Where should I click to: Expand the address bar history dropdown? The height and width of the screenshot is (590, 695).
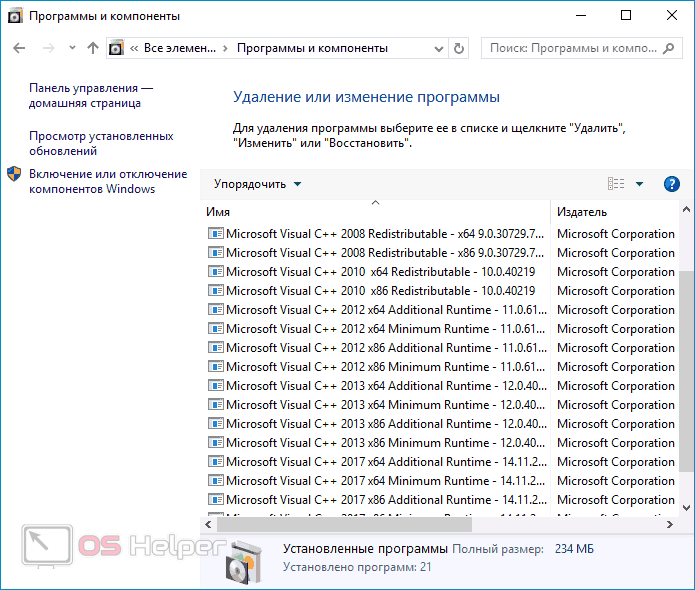click(438, 48)
